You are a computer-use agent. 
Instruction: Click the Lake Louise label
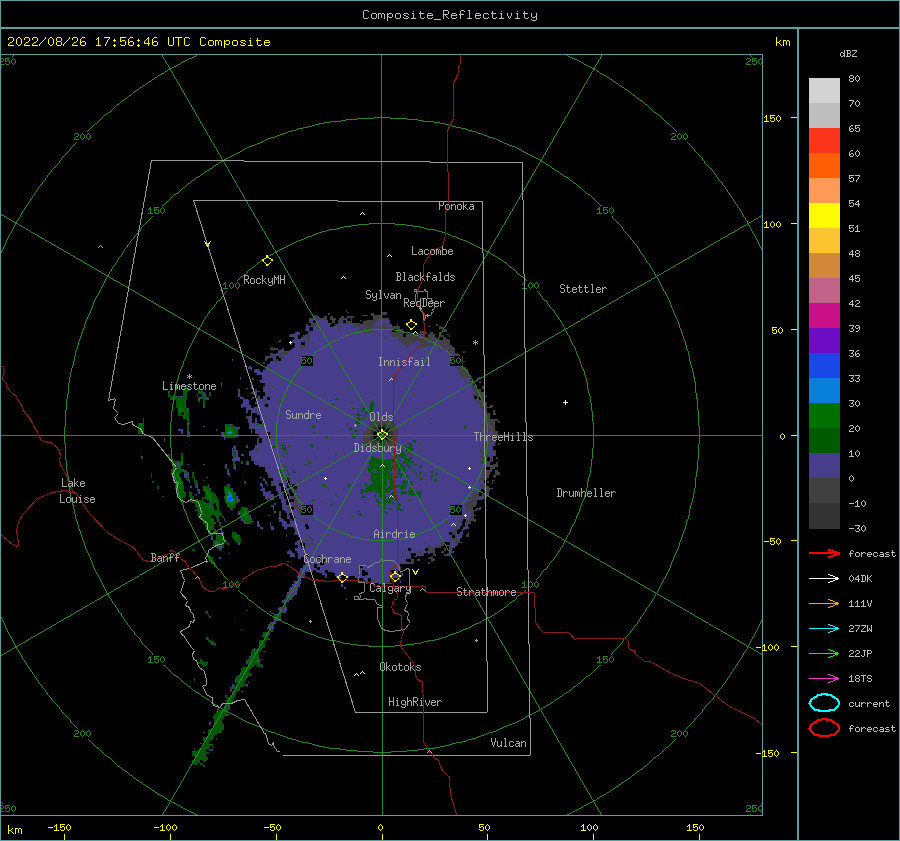pos(77,491)
